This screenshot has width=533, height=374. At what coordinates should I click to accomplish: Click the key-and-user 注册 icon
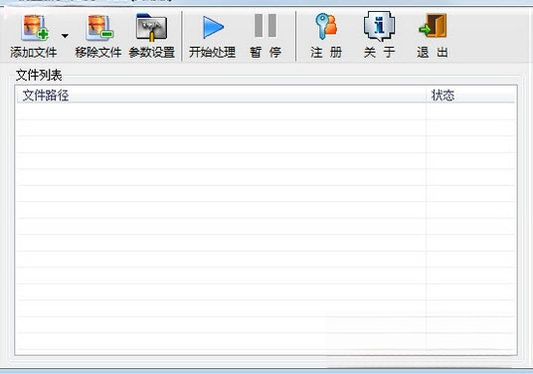[x=326, y=26]
